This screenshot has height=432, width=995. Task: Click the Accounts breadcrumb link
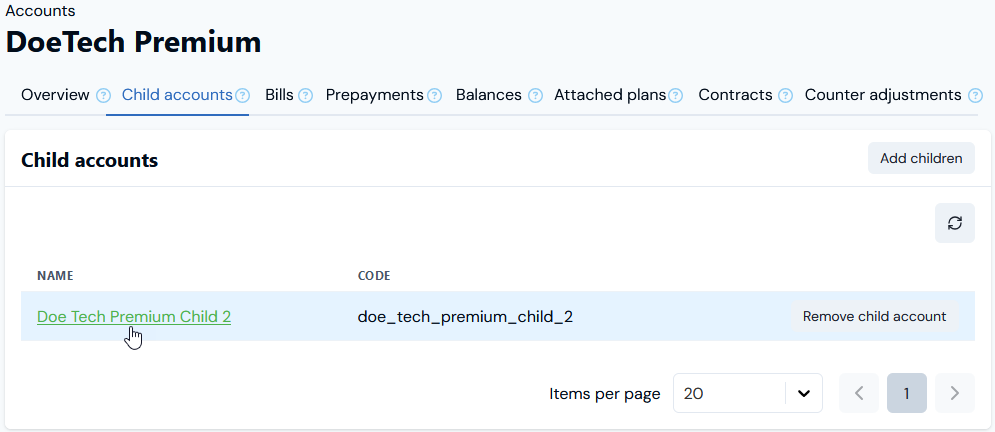tap(40, 11)
